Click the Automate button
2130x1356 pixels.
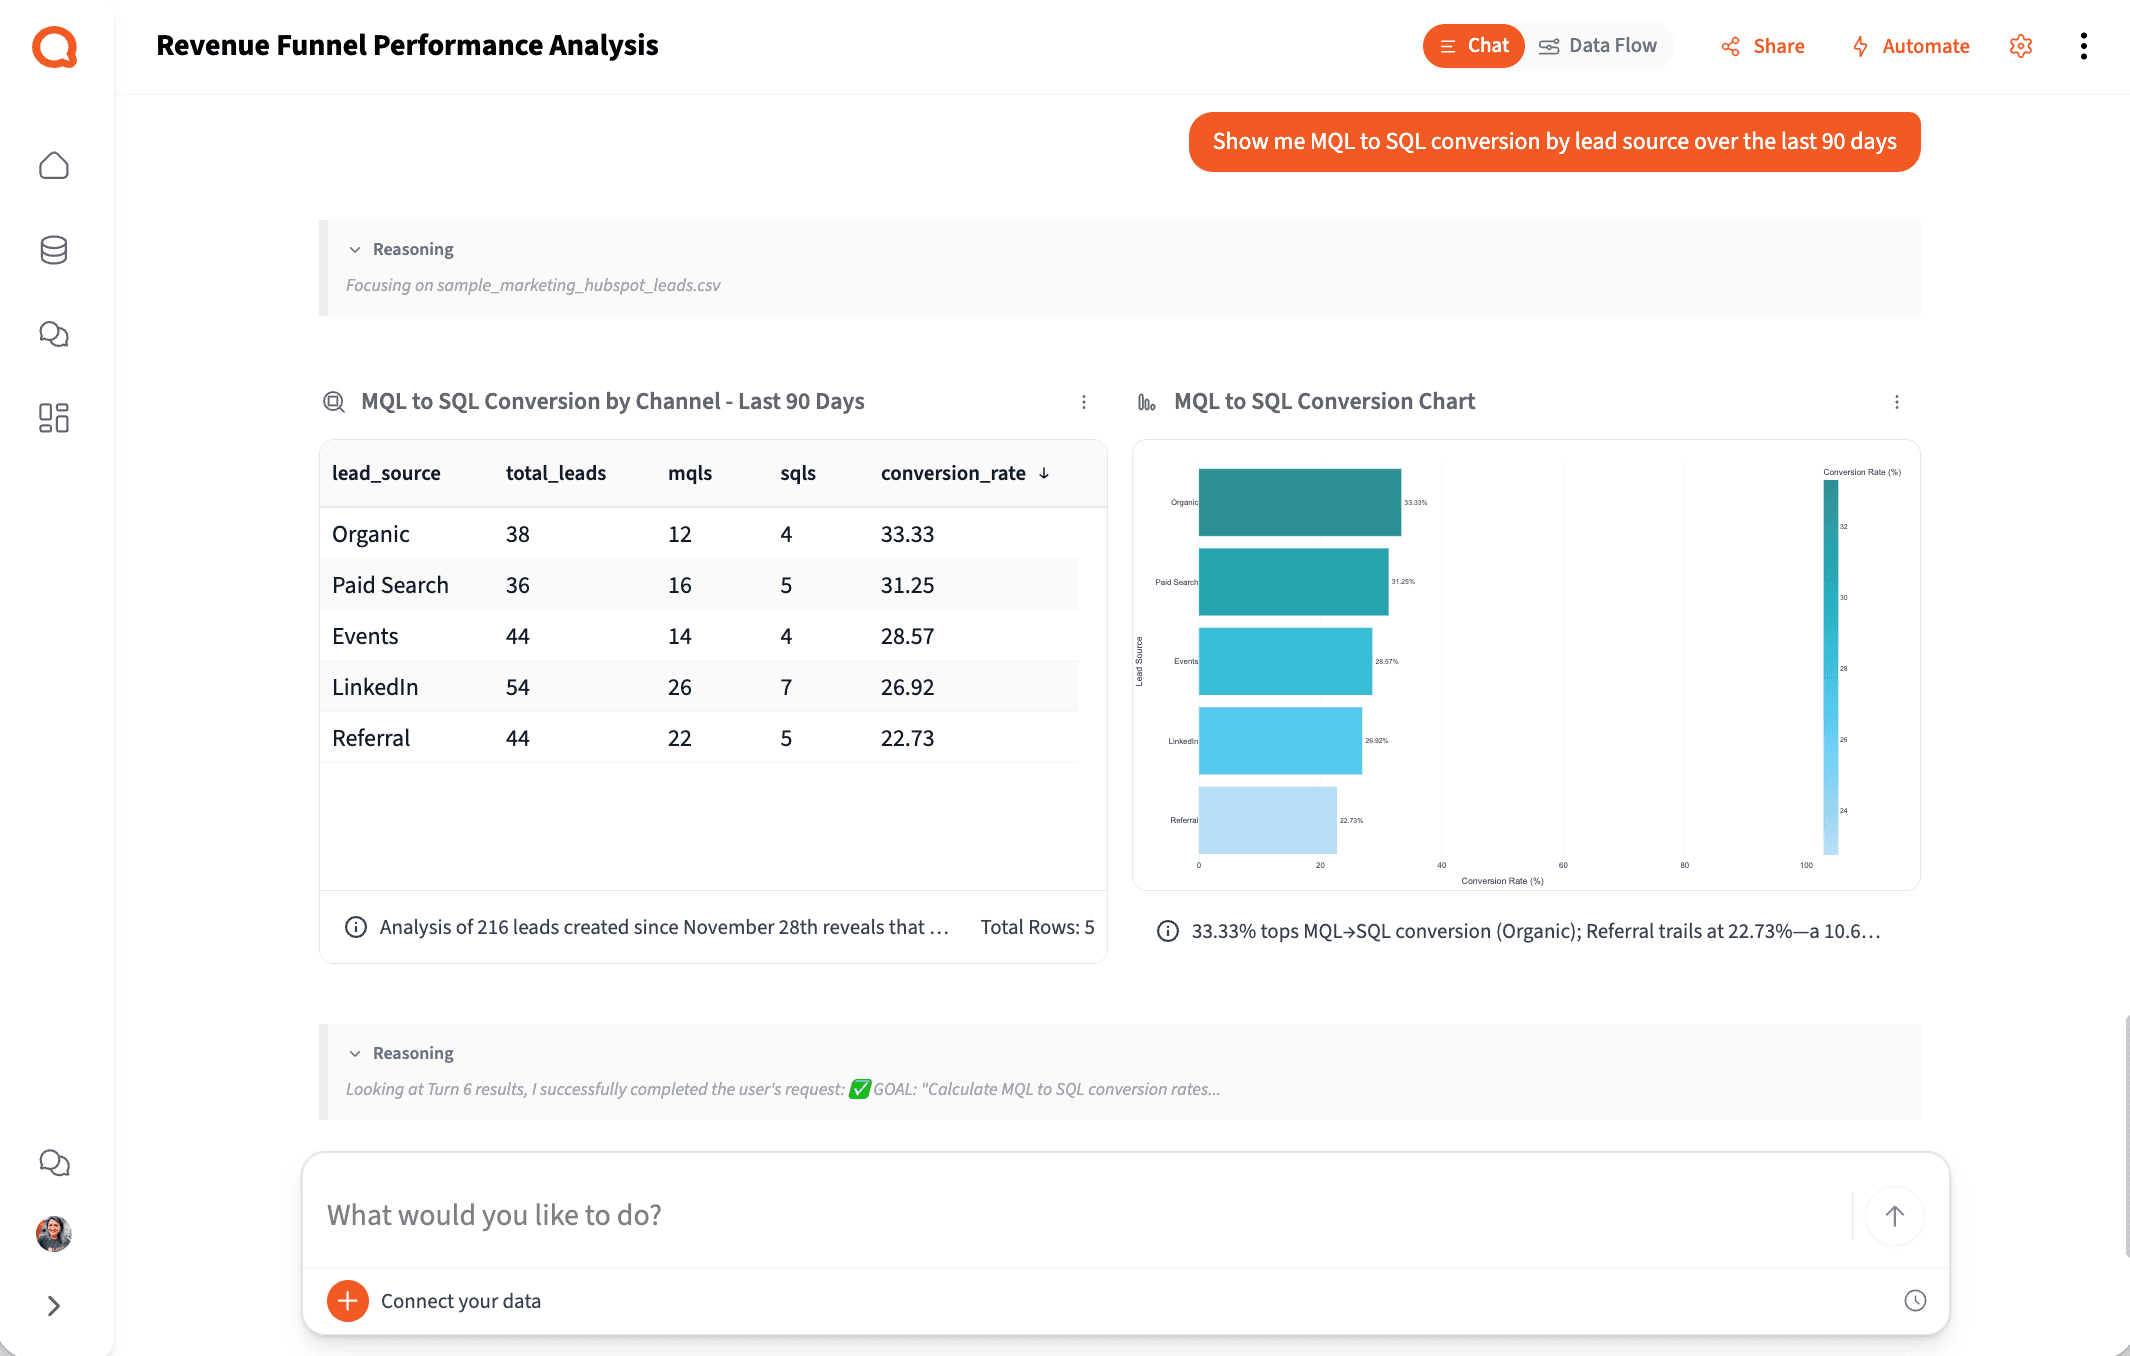point(1910,46)
